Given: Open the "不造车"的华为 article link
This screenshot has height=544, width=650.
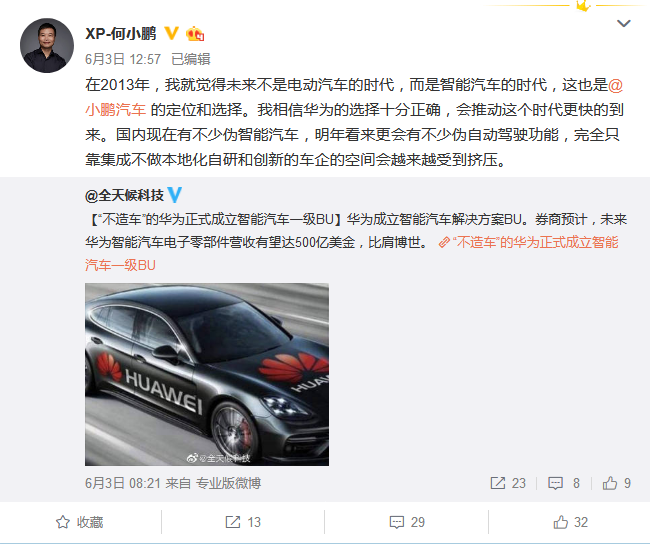Looking at the screenshot, I should tap(352, 253).
